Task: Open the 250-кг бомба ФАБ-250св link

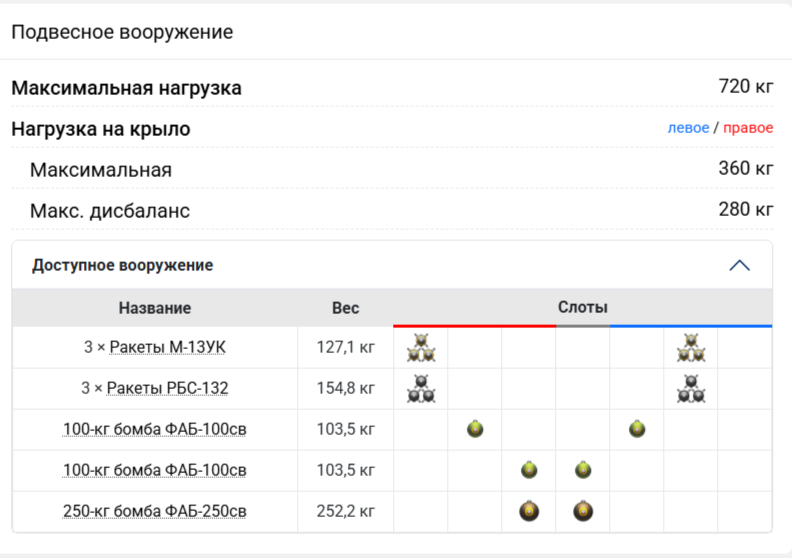Action: [x=155, y=512]
